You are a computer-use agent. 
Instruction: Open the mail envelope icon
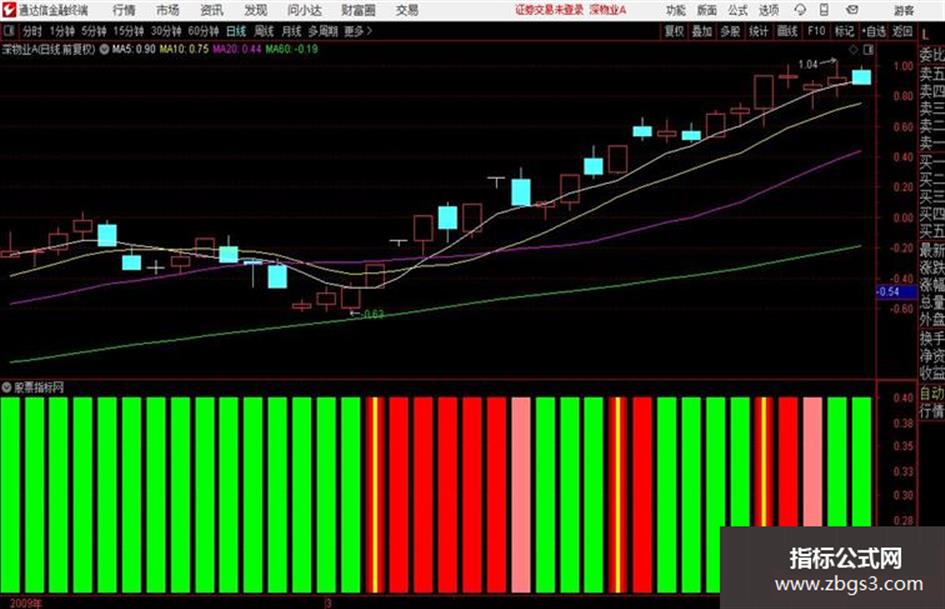click(x=852, y=10)
